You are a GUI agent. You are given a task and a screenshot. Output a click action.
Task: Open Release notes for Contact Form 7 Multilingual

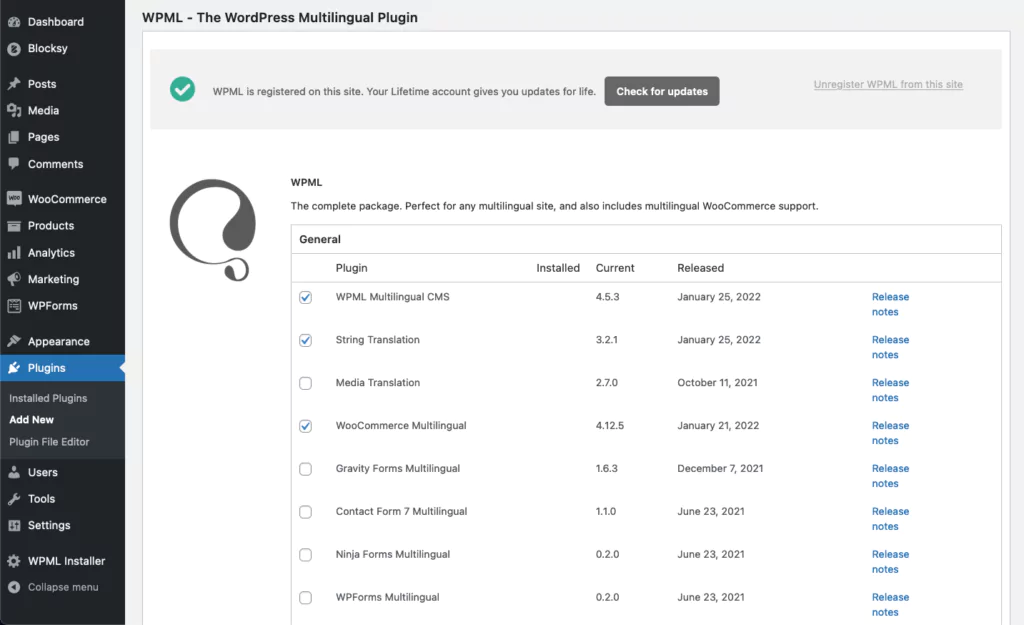(890, 519)
